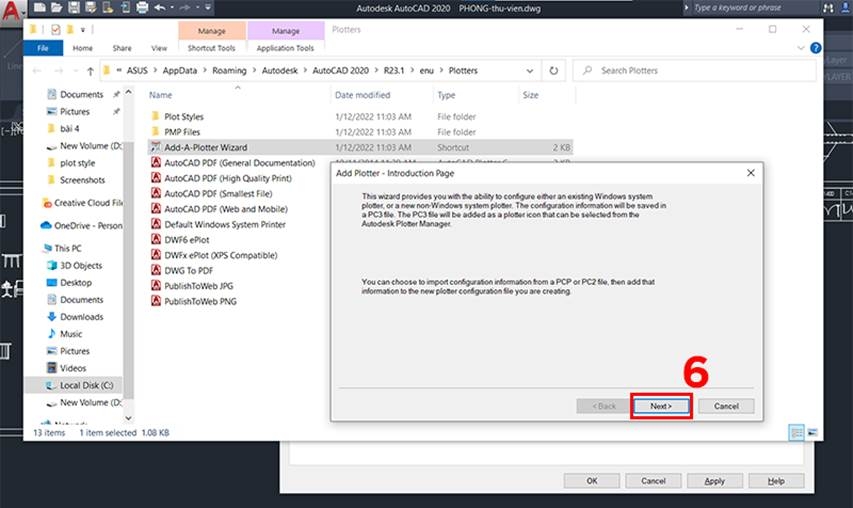Open Music in navigation pane
This screenshot has height=508, width=853.
point(71,334)
